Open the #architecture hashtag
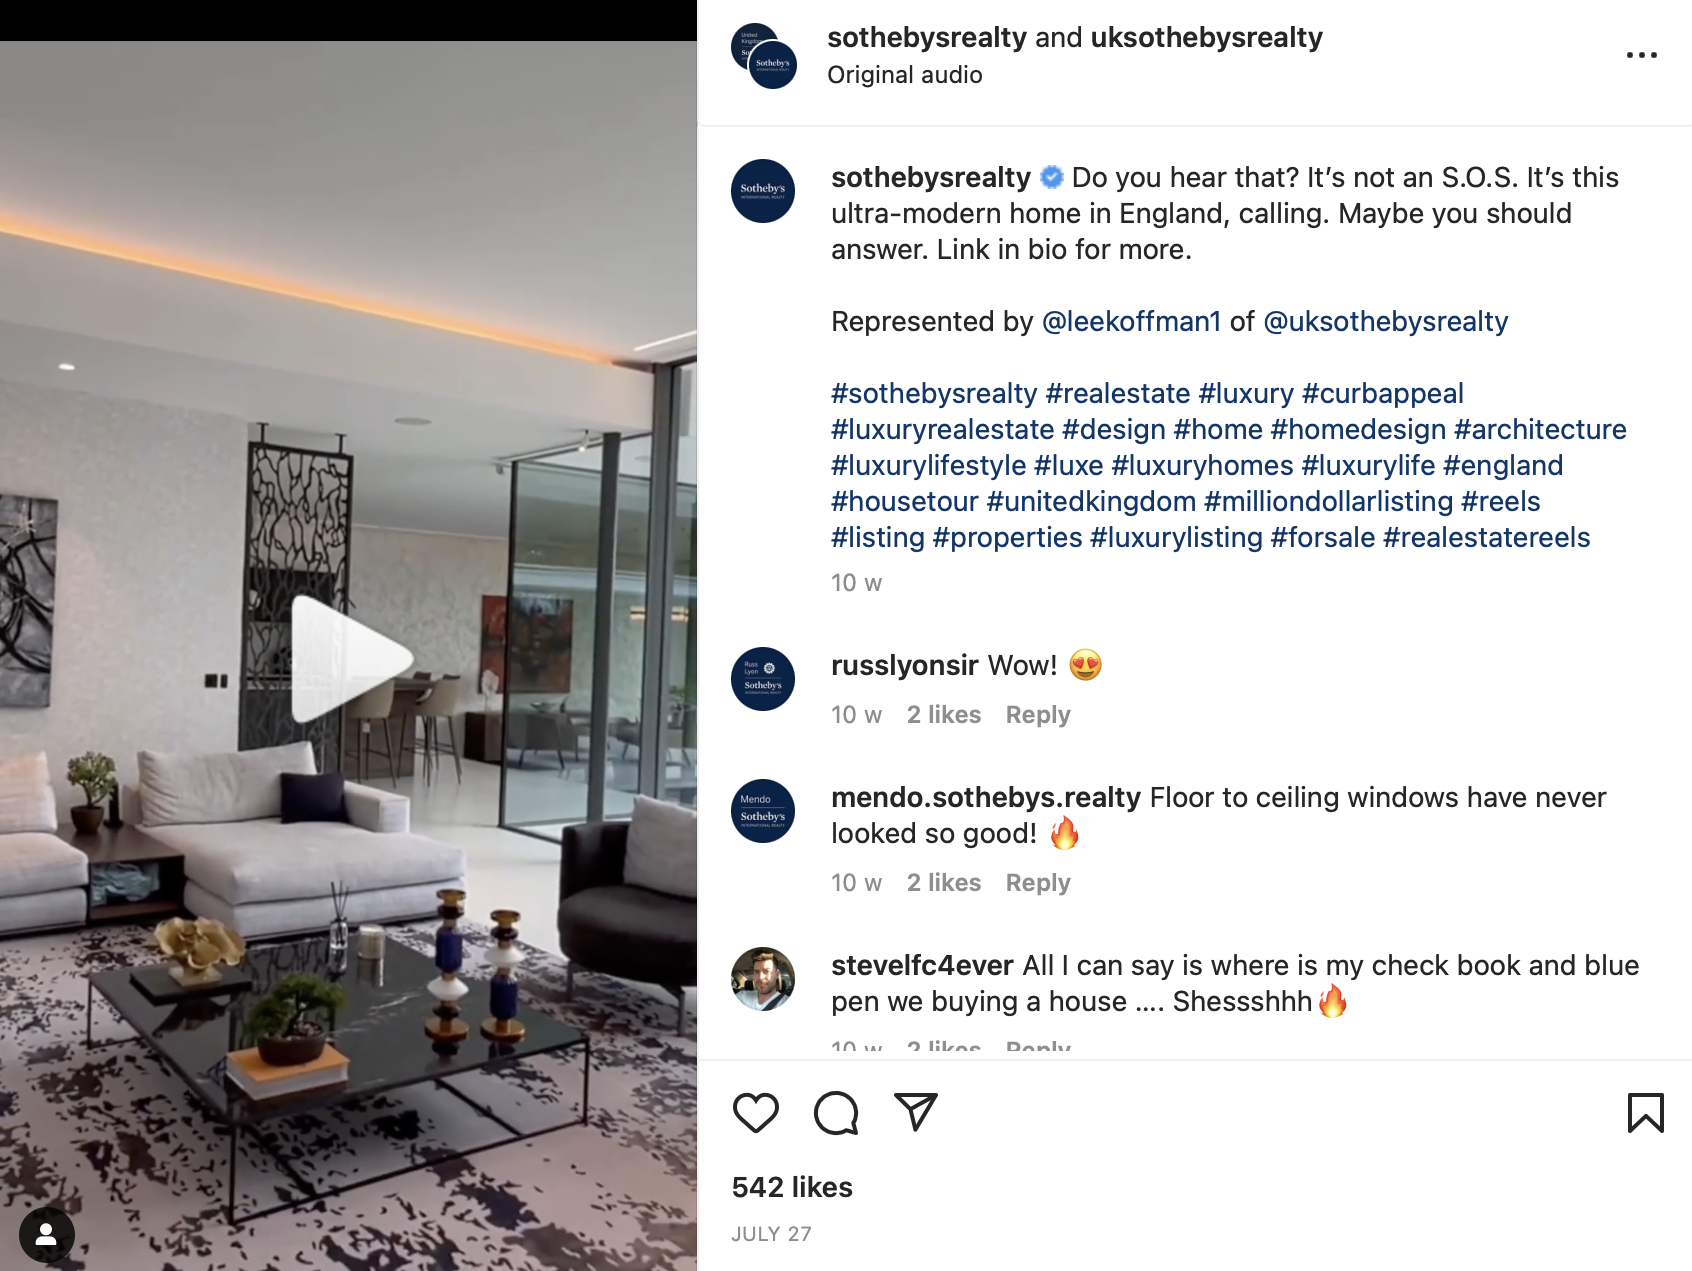Viewport: 1692px width, 1271px height. (1540, 429)
